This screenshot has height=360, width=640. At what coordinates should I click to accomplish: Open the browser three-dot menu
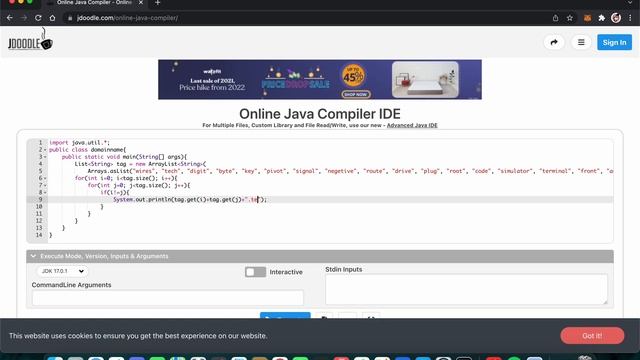pos(630,18)
